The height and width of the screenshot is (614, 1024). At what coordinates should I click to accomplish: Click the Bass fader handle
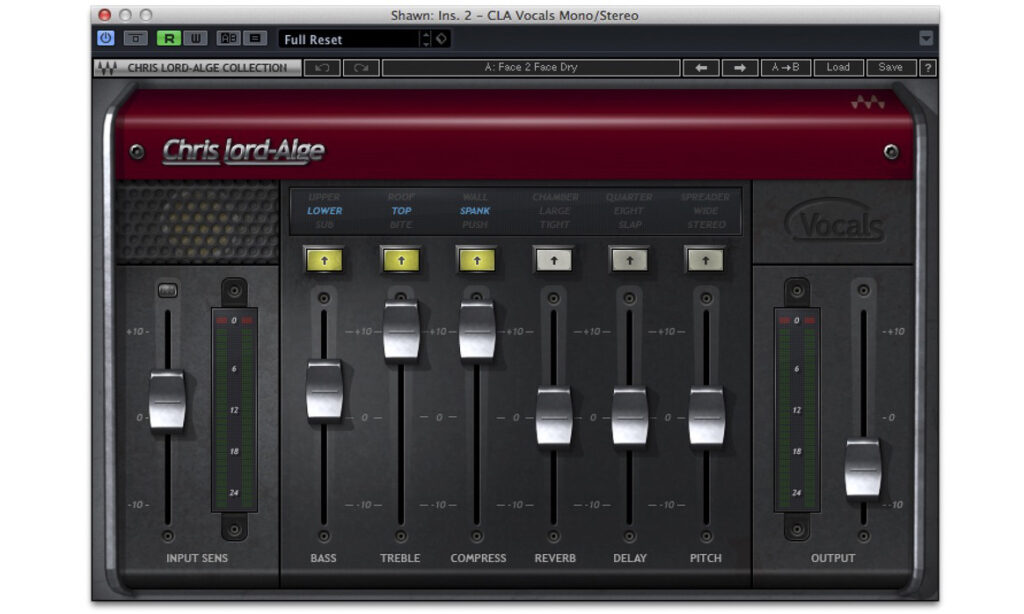pyautogui.click(x=325, y=390)
